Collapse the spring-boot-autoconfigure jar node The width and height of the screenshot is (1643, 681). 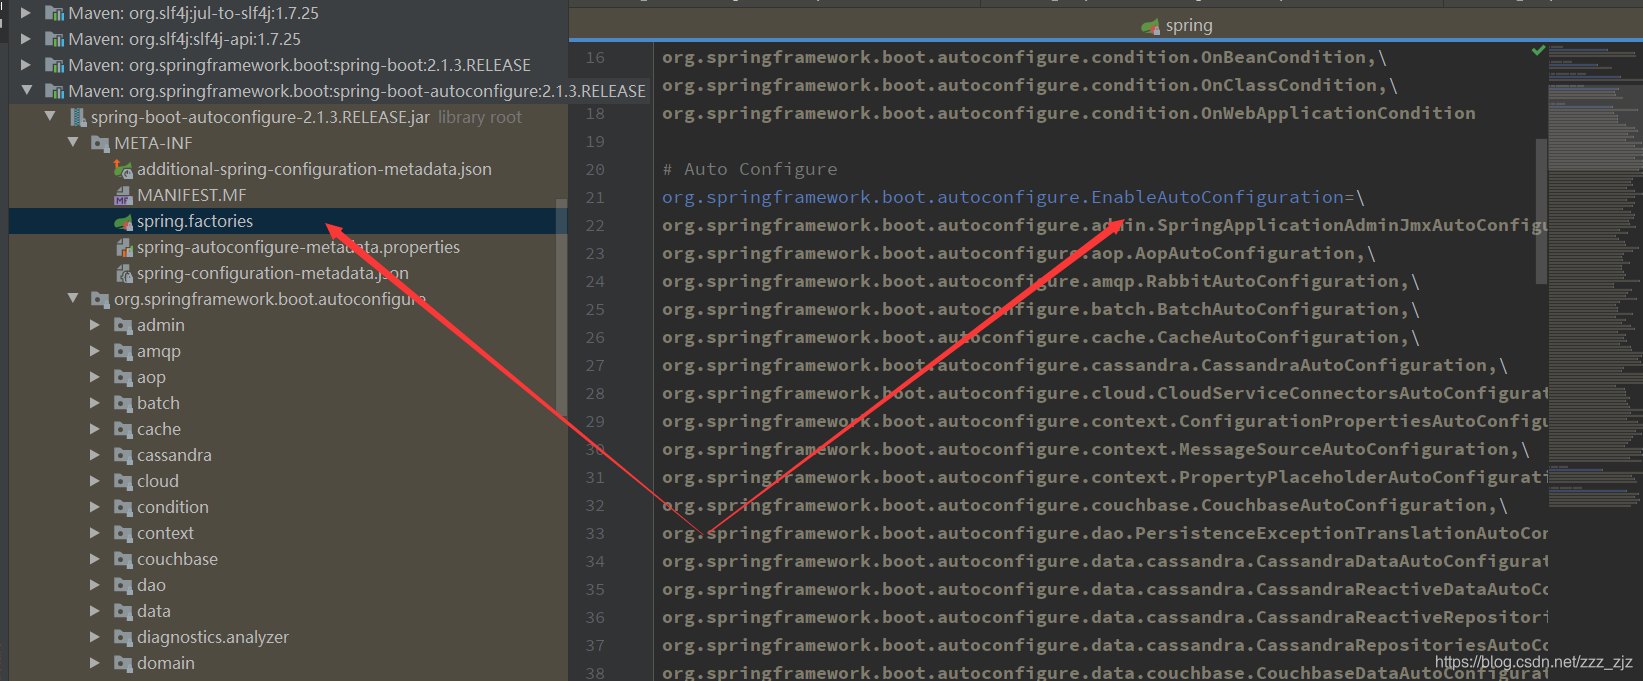tap(50, 117)
